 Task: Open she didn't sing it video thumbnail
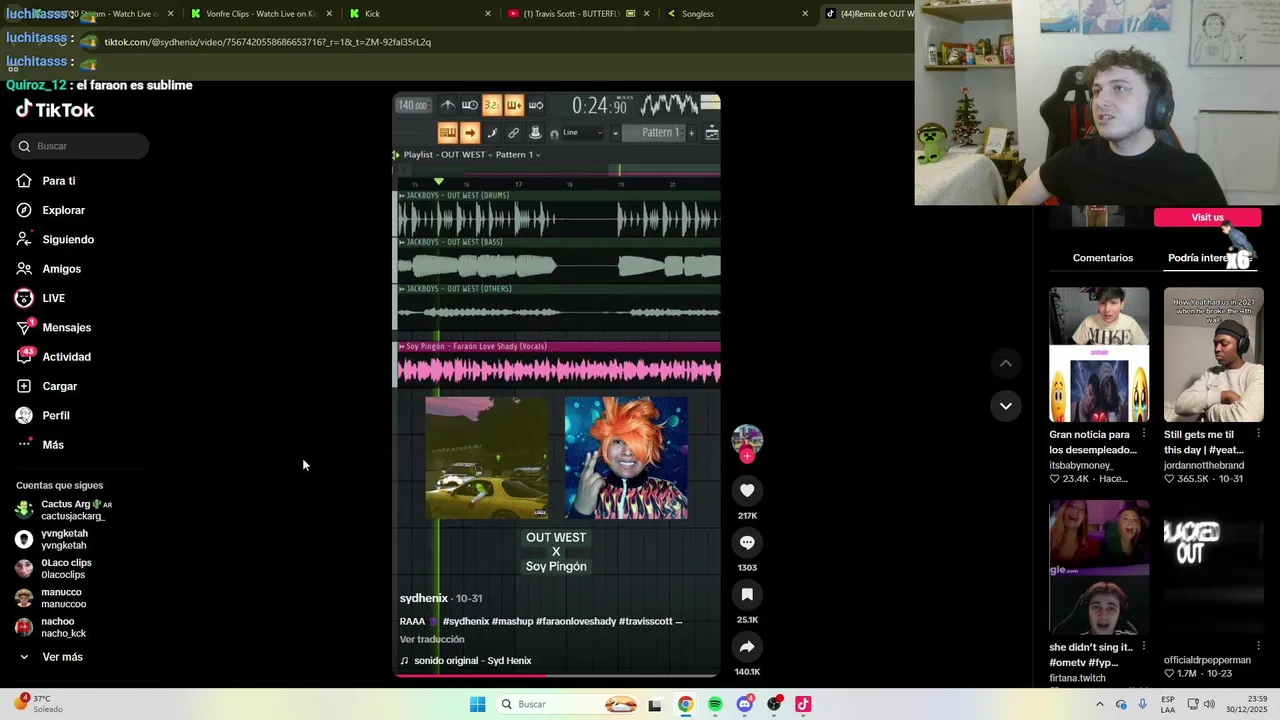point(1099,567)
